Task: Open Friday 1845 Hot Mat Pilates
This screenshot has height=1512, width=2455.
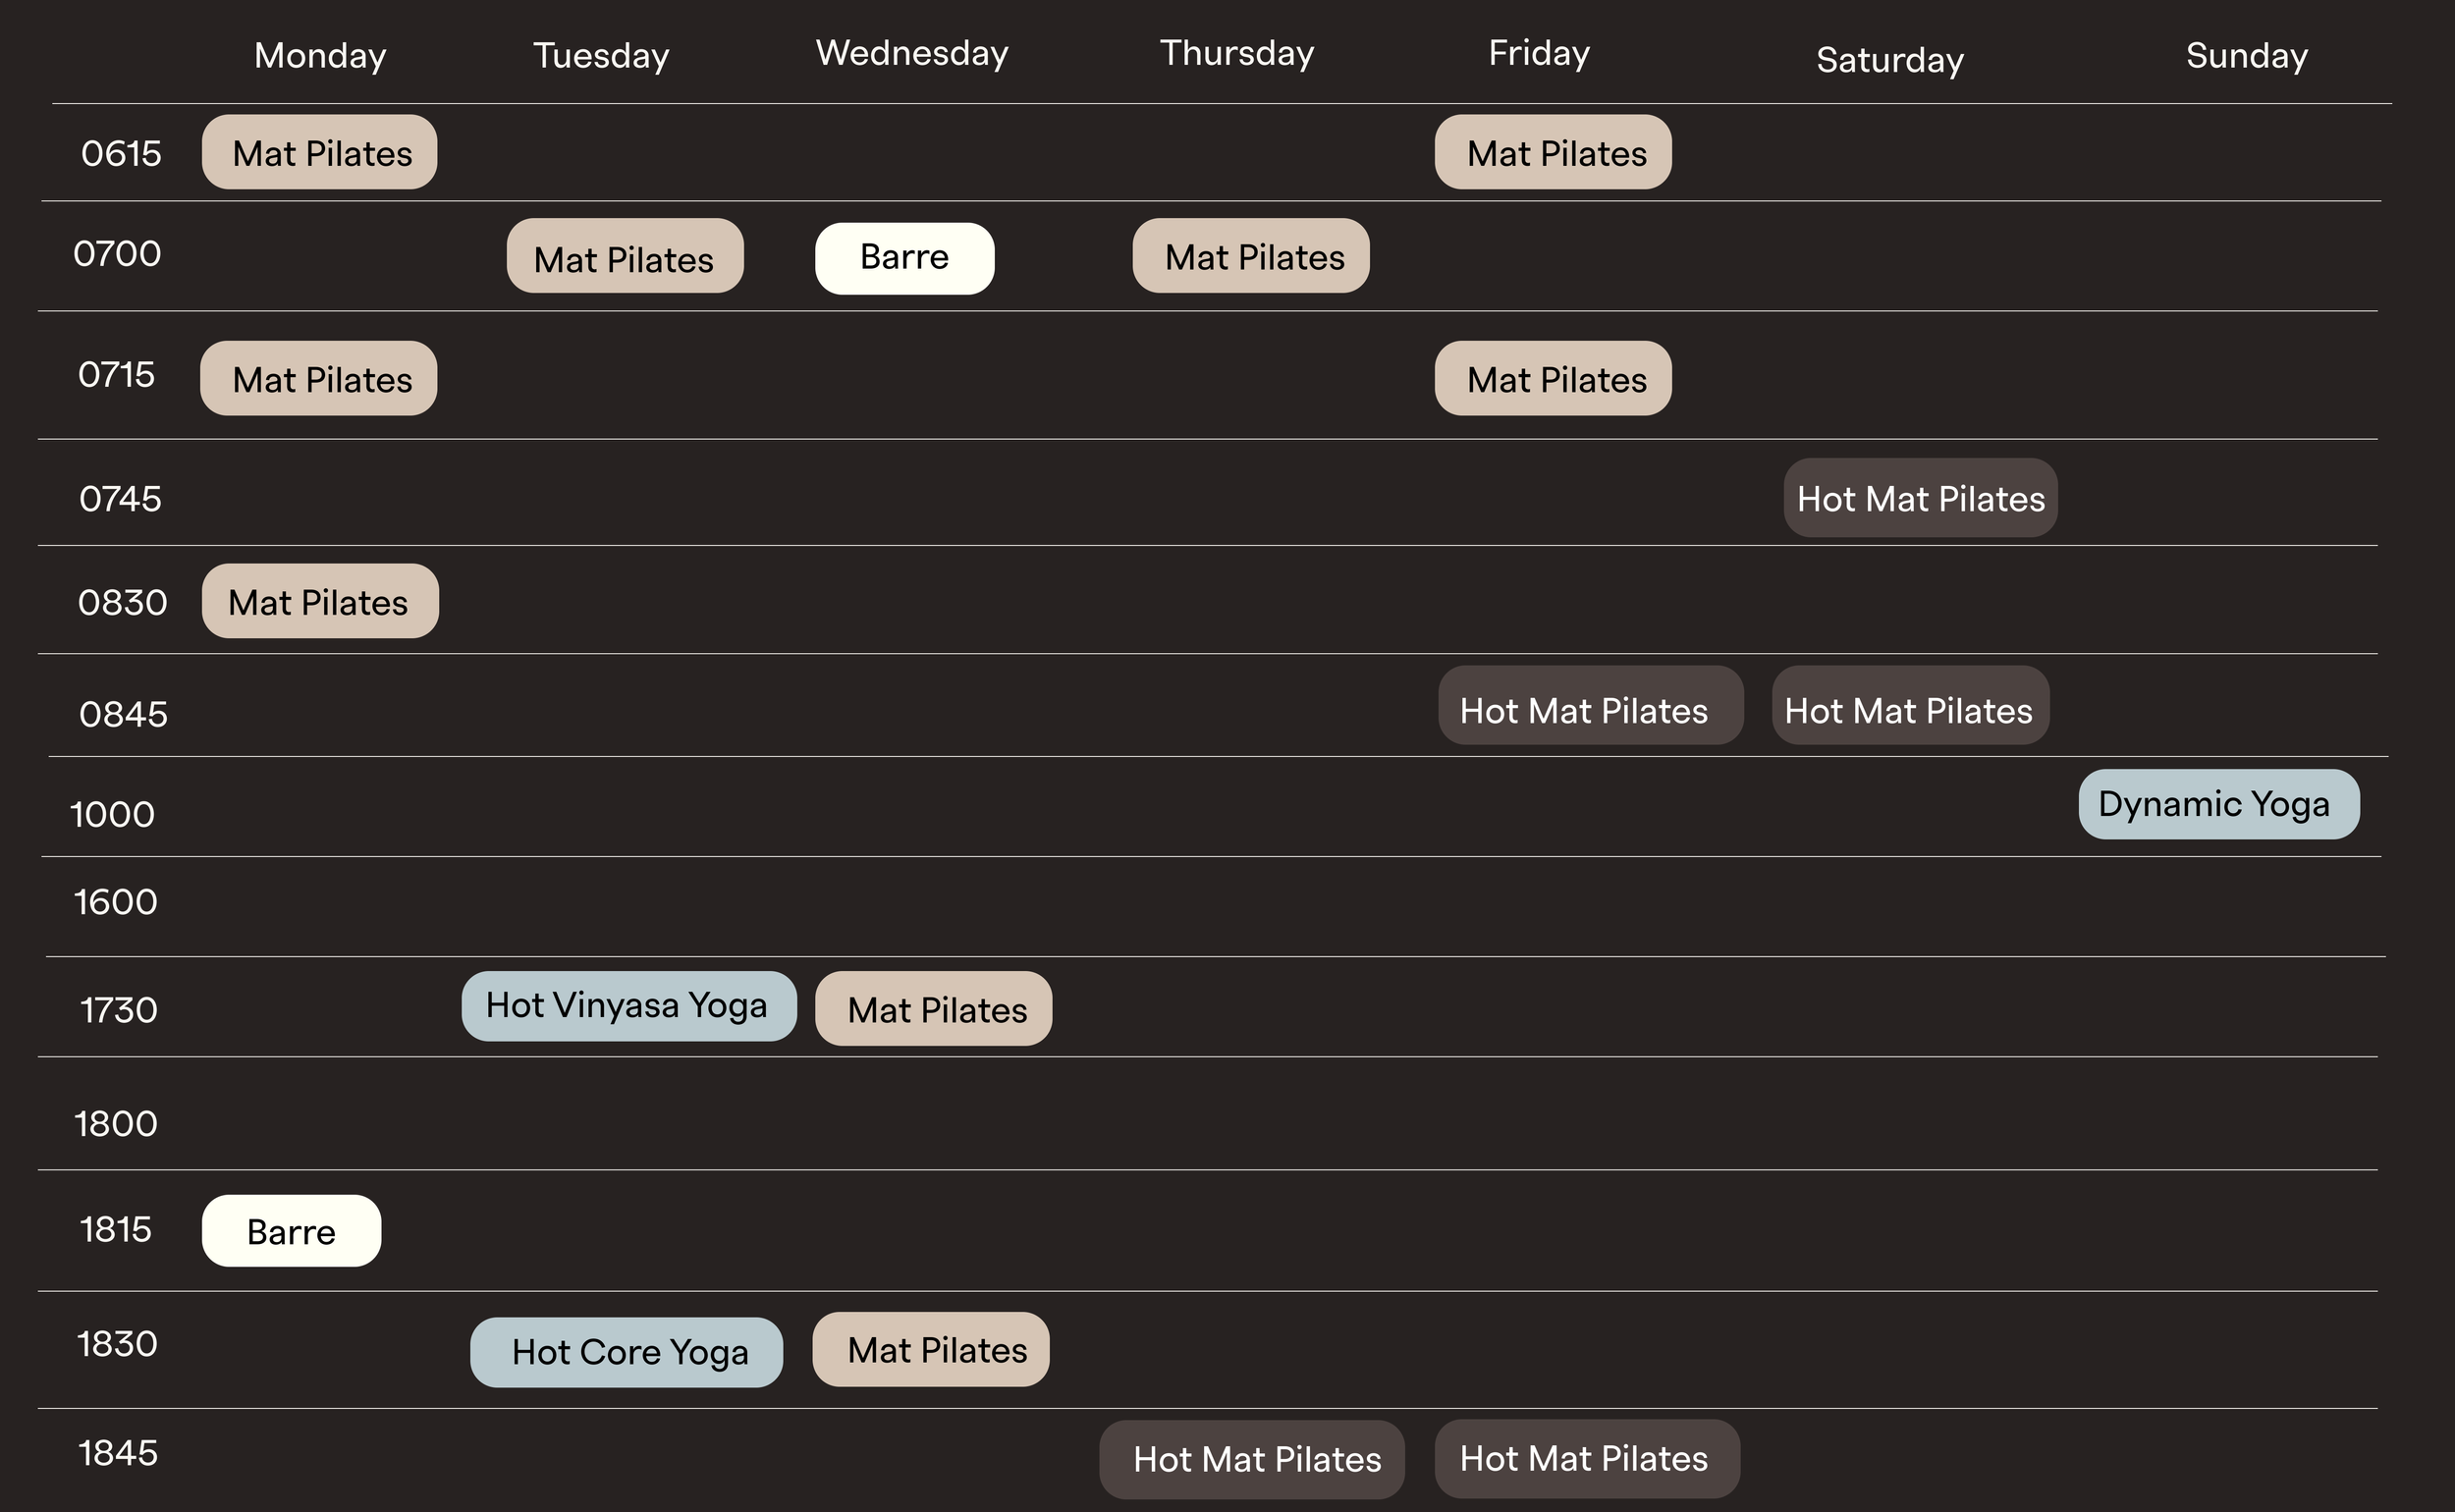Action: pos(1587,1459)
